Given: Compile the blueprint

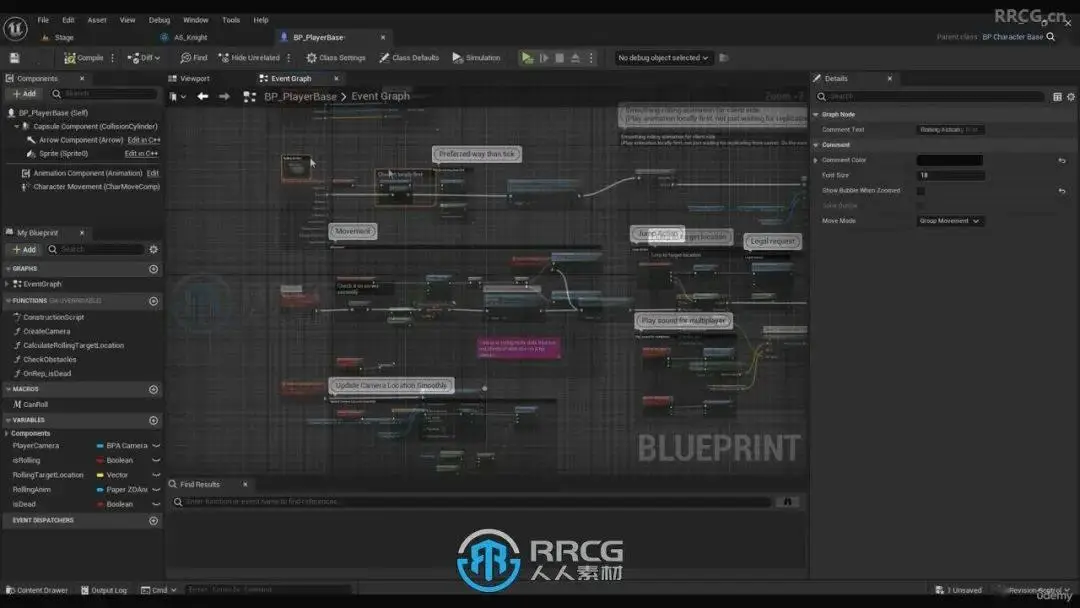Looking at the screenshot, I should point(83,58).
